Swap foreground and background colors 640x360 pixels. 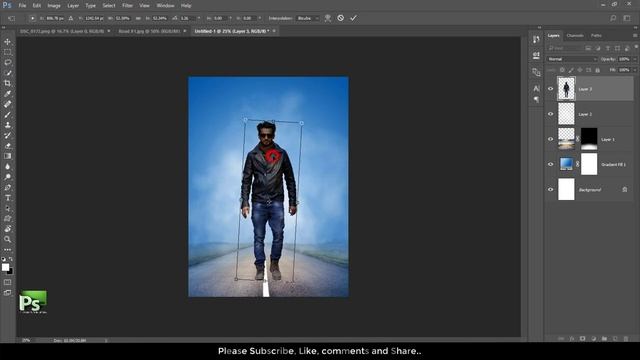pos(11,259)
